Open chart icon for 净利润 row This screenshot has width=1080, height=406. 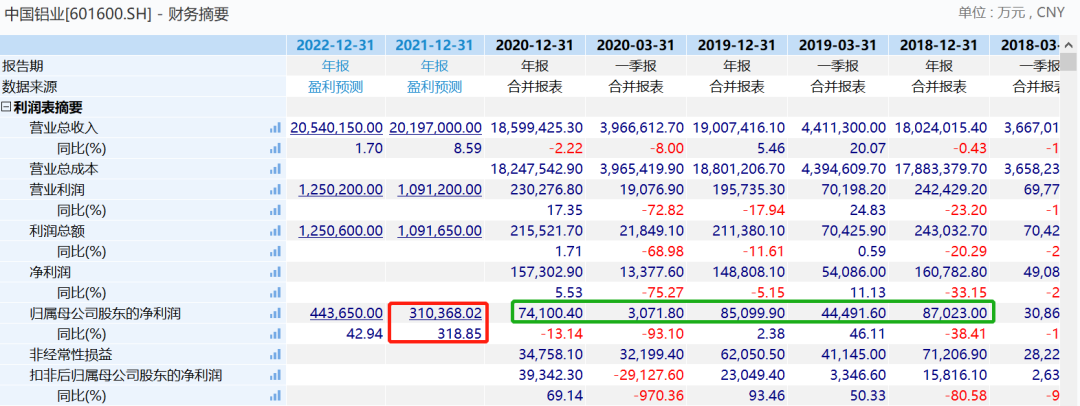coord(276,272)
